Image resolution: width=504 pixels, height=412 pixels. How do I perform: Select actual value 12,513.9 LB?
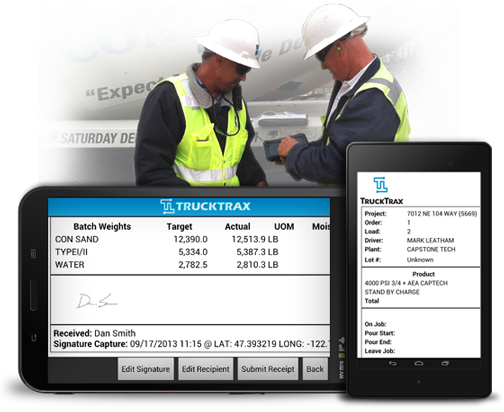click(255, 239)
